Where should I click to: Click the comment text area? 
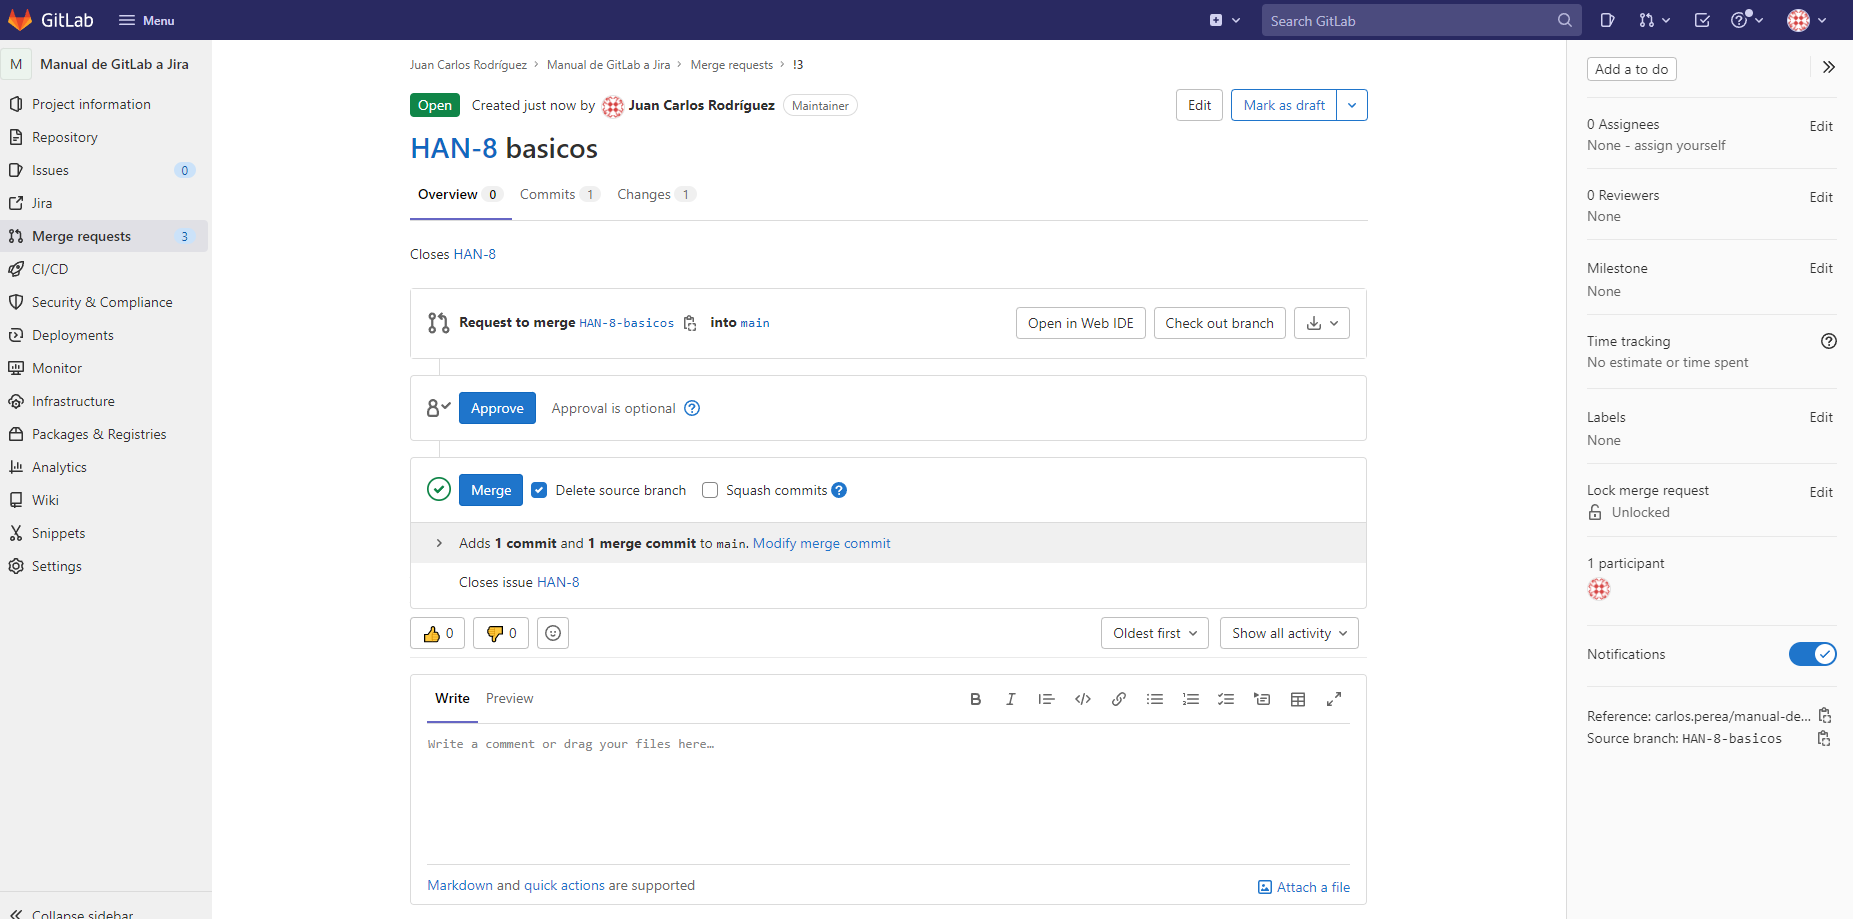(888, 795)
